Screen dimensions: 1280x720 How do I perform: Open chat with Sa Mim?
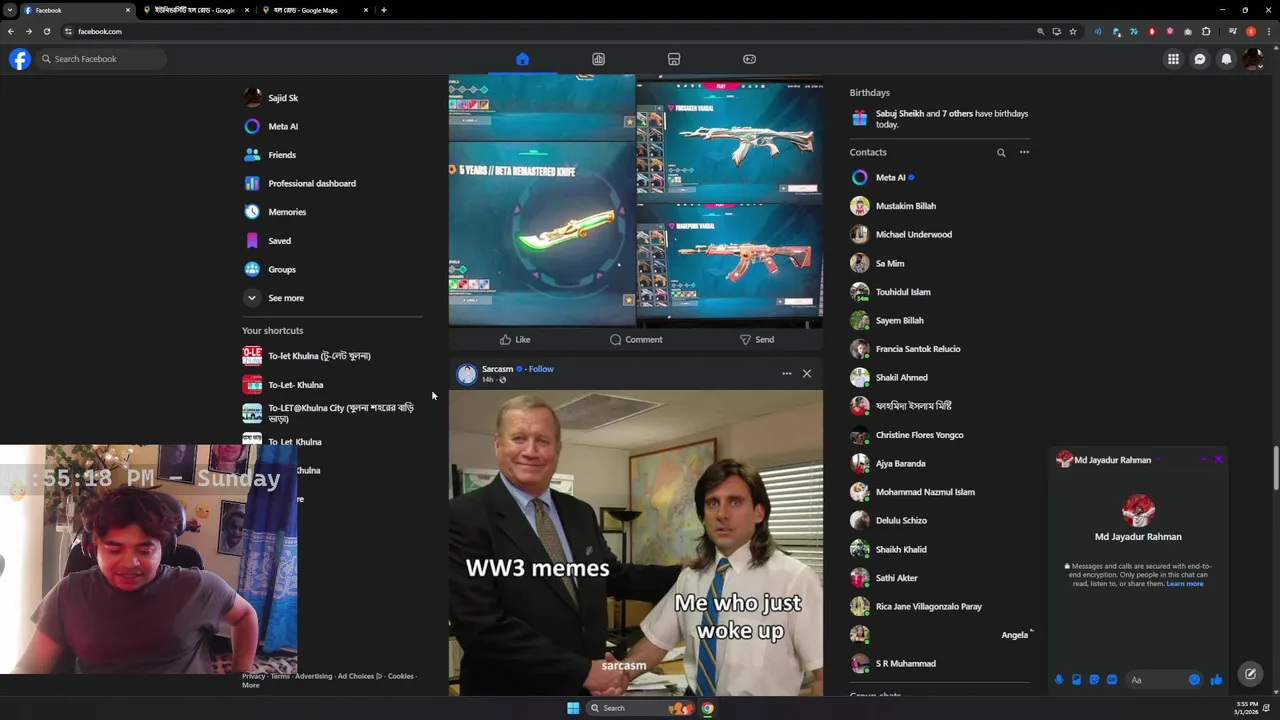point(940,264)
